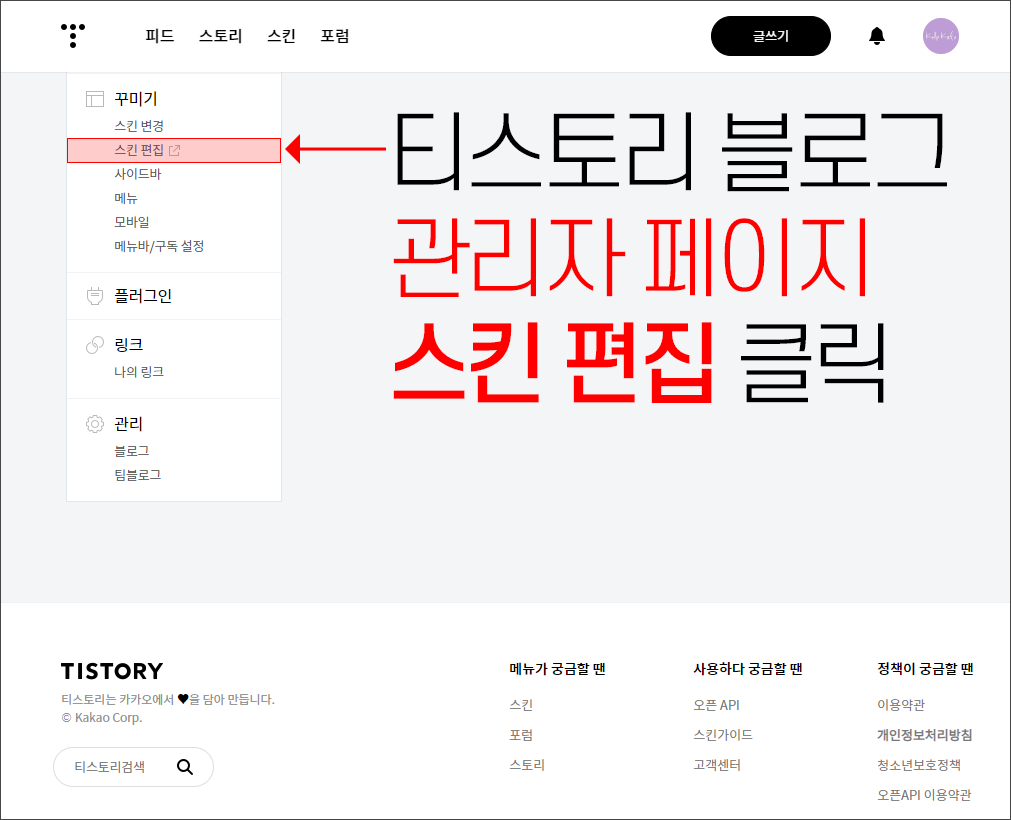The image size is (1011, 820).
Task: Open 청소년보호정책 link
Action: click(x=919, y=765)
